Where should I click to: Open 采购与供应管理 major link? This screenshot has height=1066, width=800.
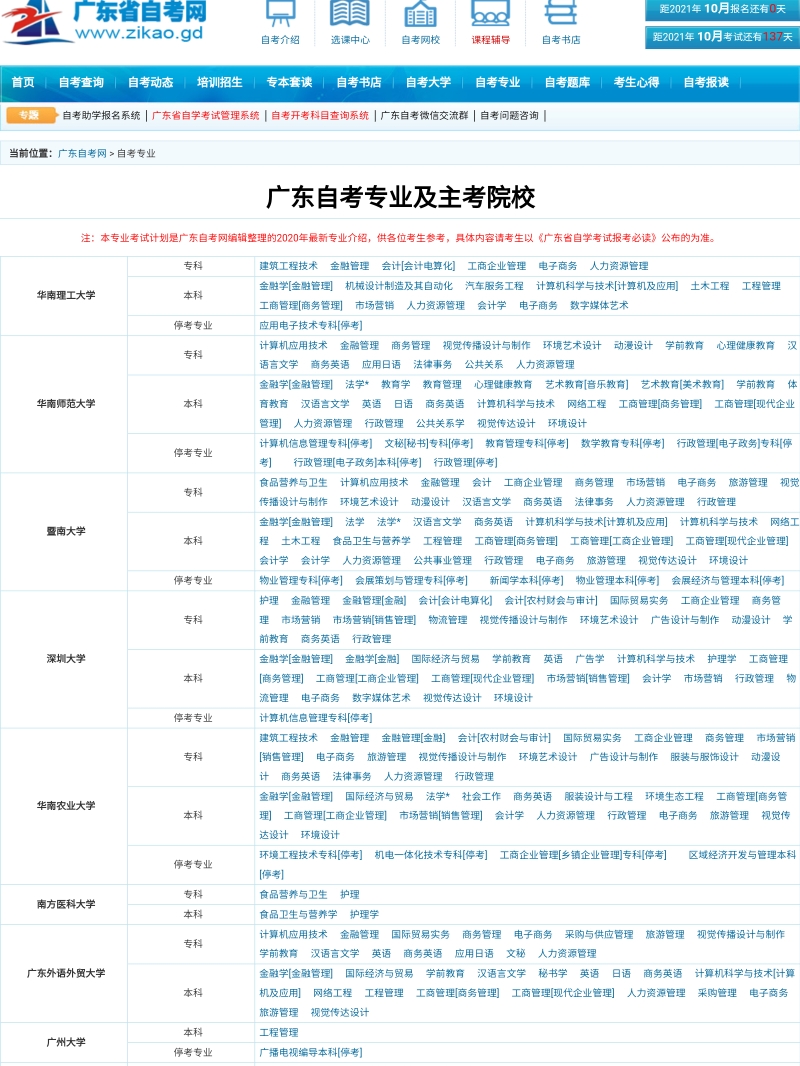(x=599, y=935)
